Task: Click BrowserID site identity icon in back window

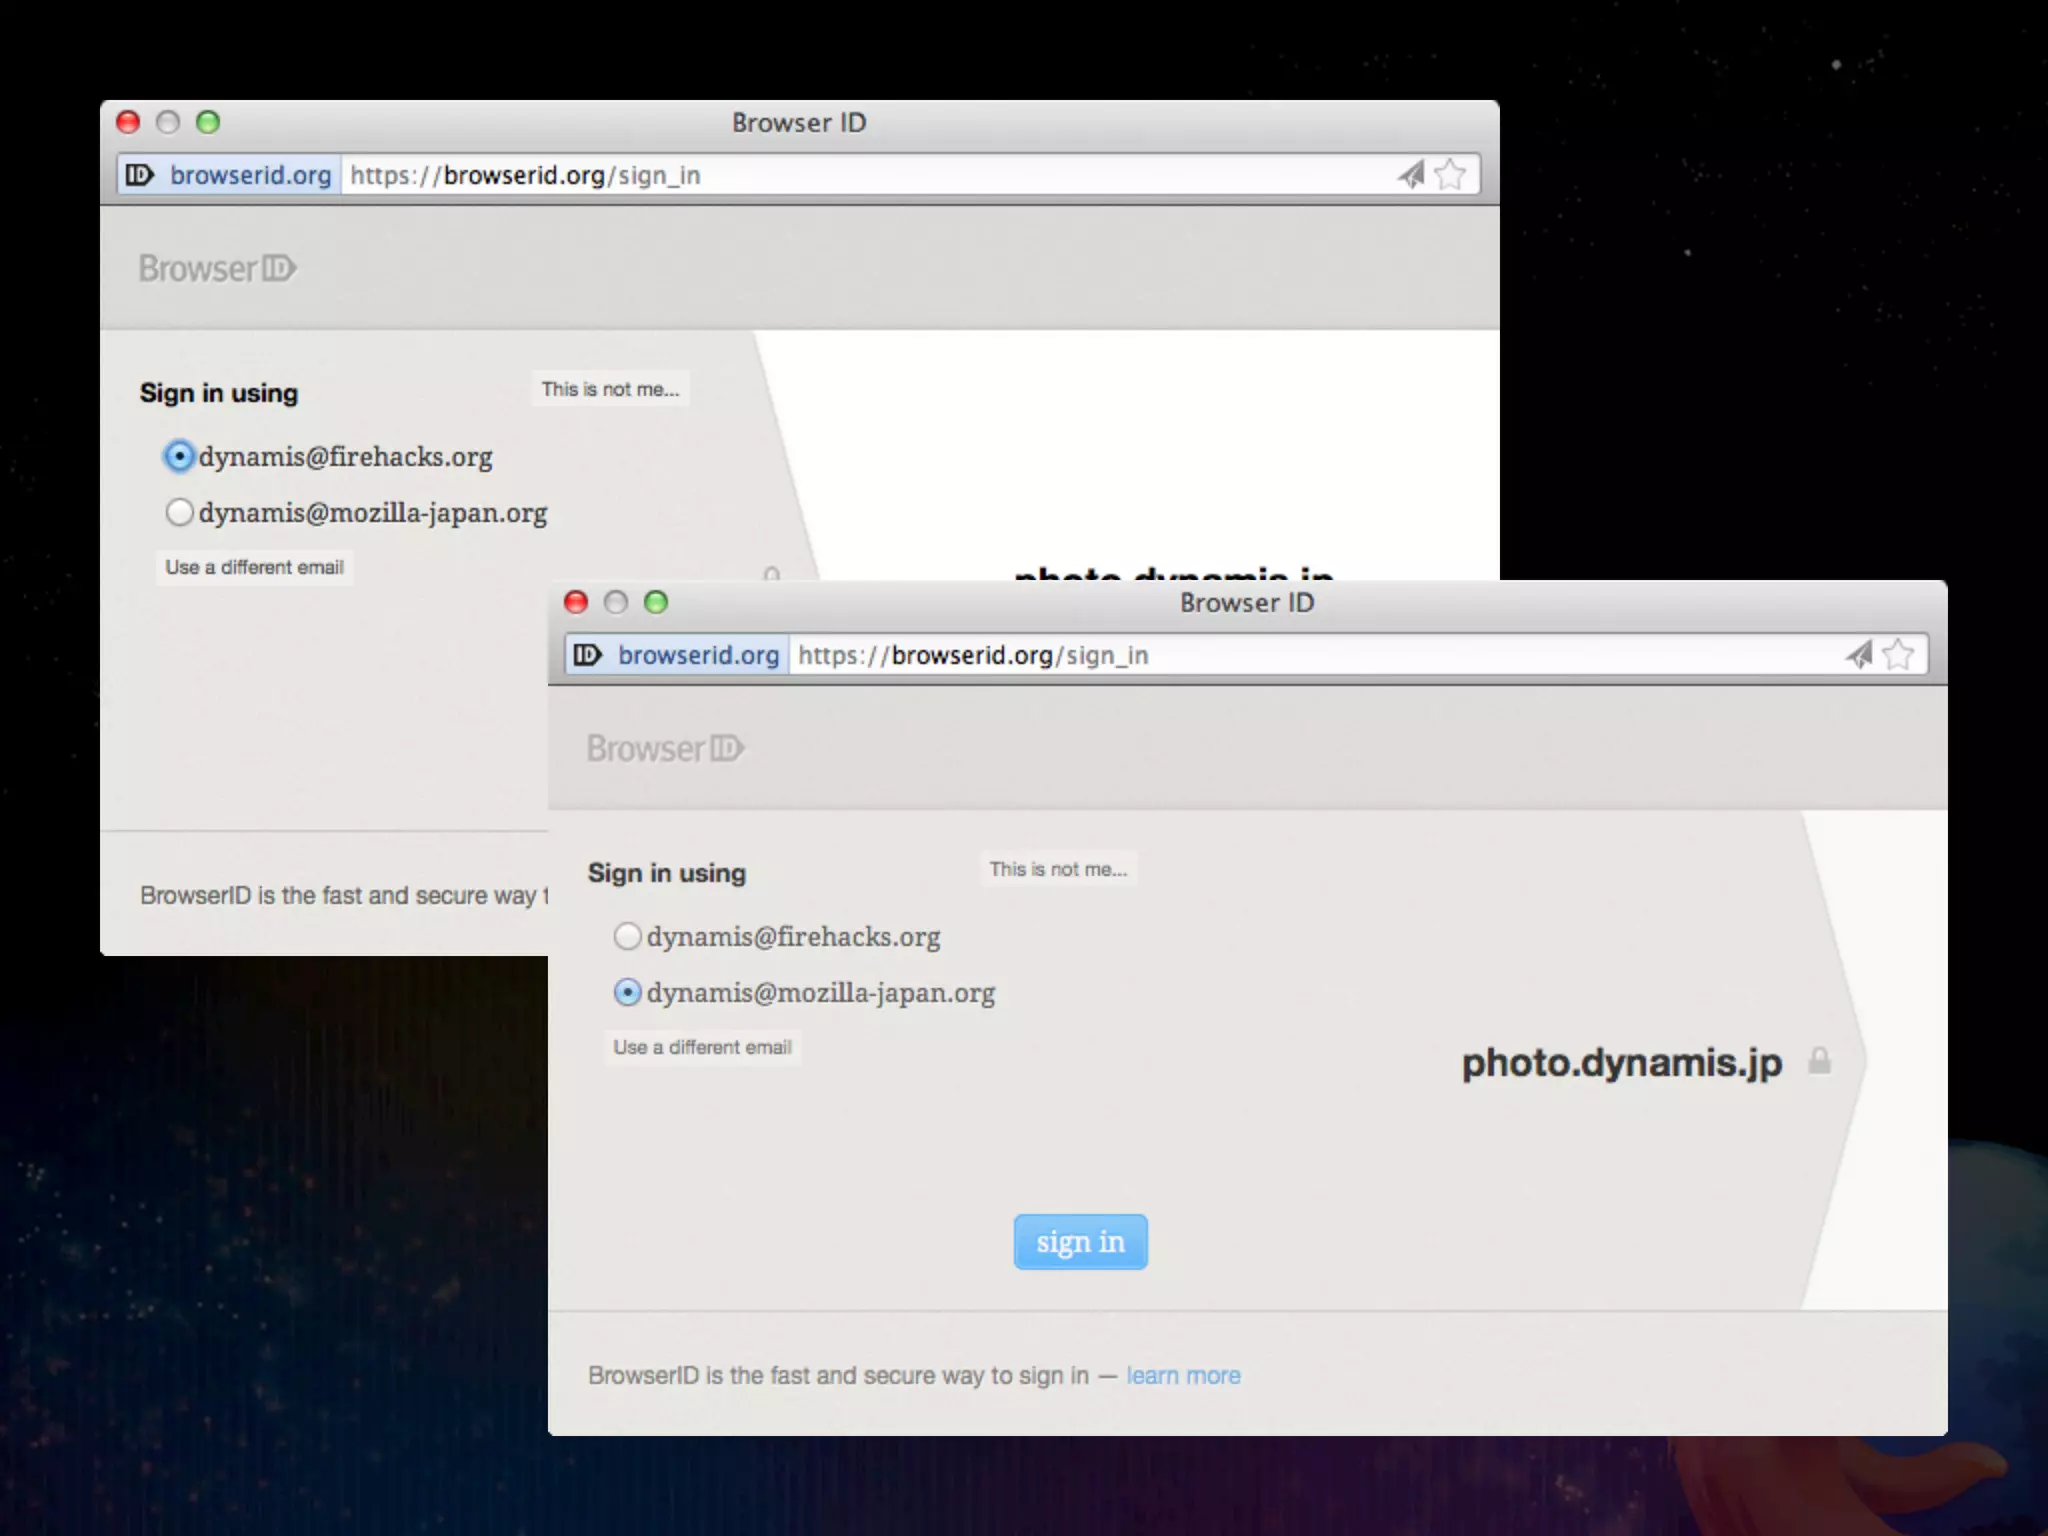Action: coord(139,175)
